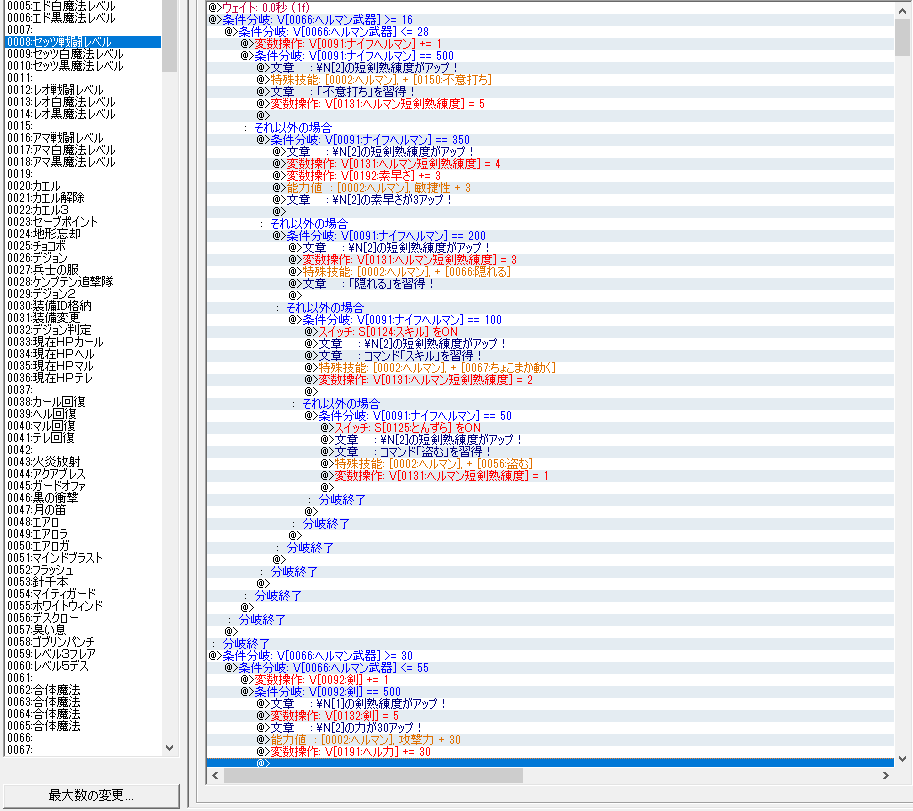Select list entry 0051:マインドブラスト
The image size is (913, 811).
click(55, 558)
